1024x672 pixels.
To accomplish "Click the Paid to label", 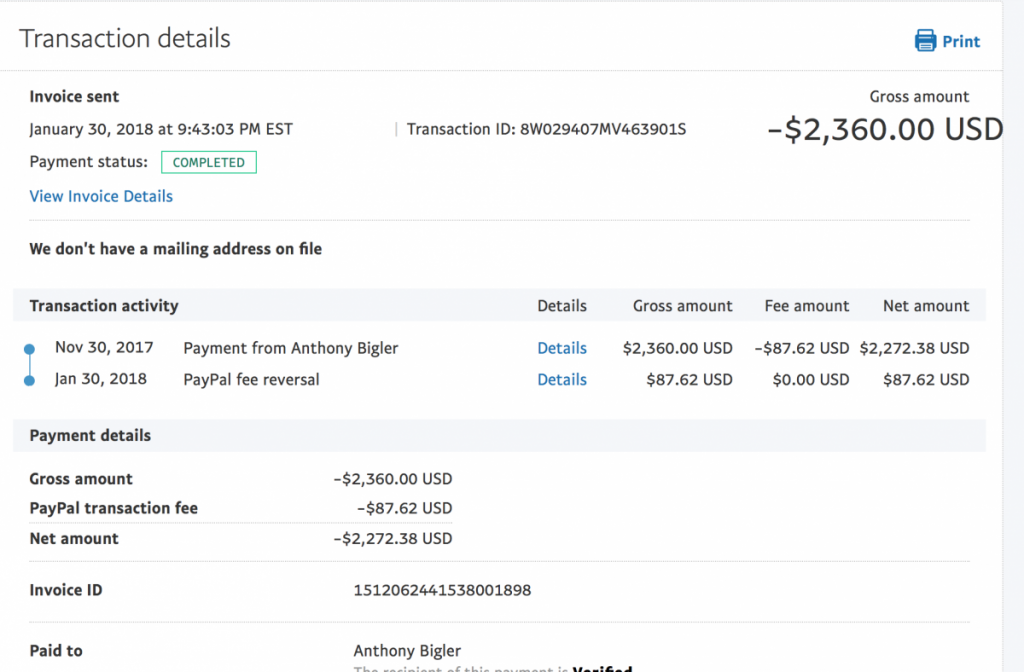I will click(x=56, y=650).
